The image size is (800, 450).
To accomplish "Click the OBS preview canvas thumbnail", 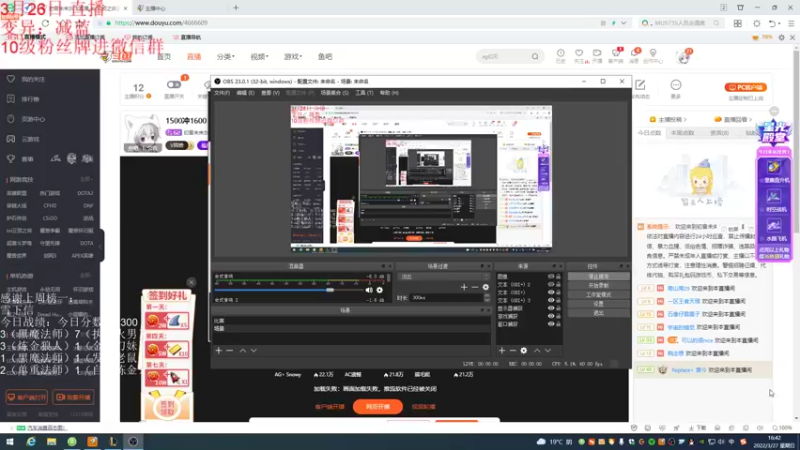I will pyautogui.click(x=421, y=179).
